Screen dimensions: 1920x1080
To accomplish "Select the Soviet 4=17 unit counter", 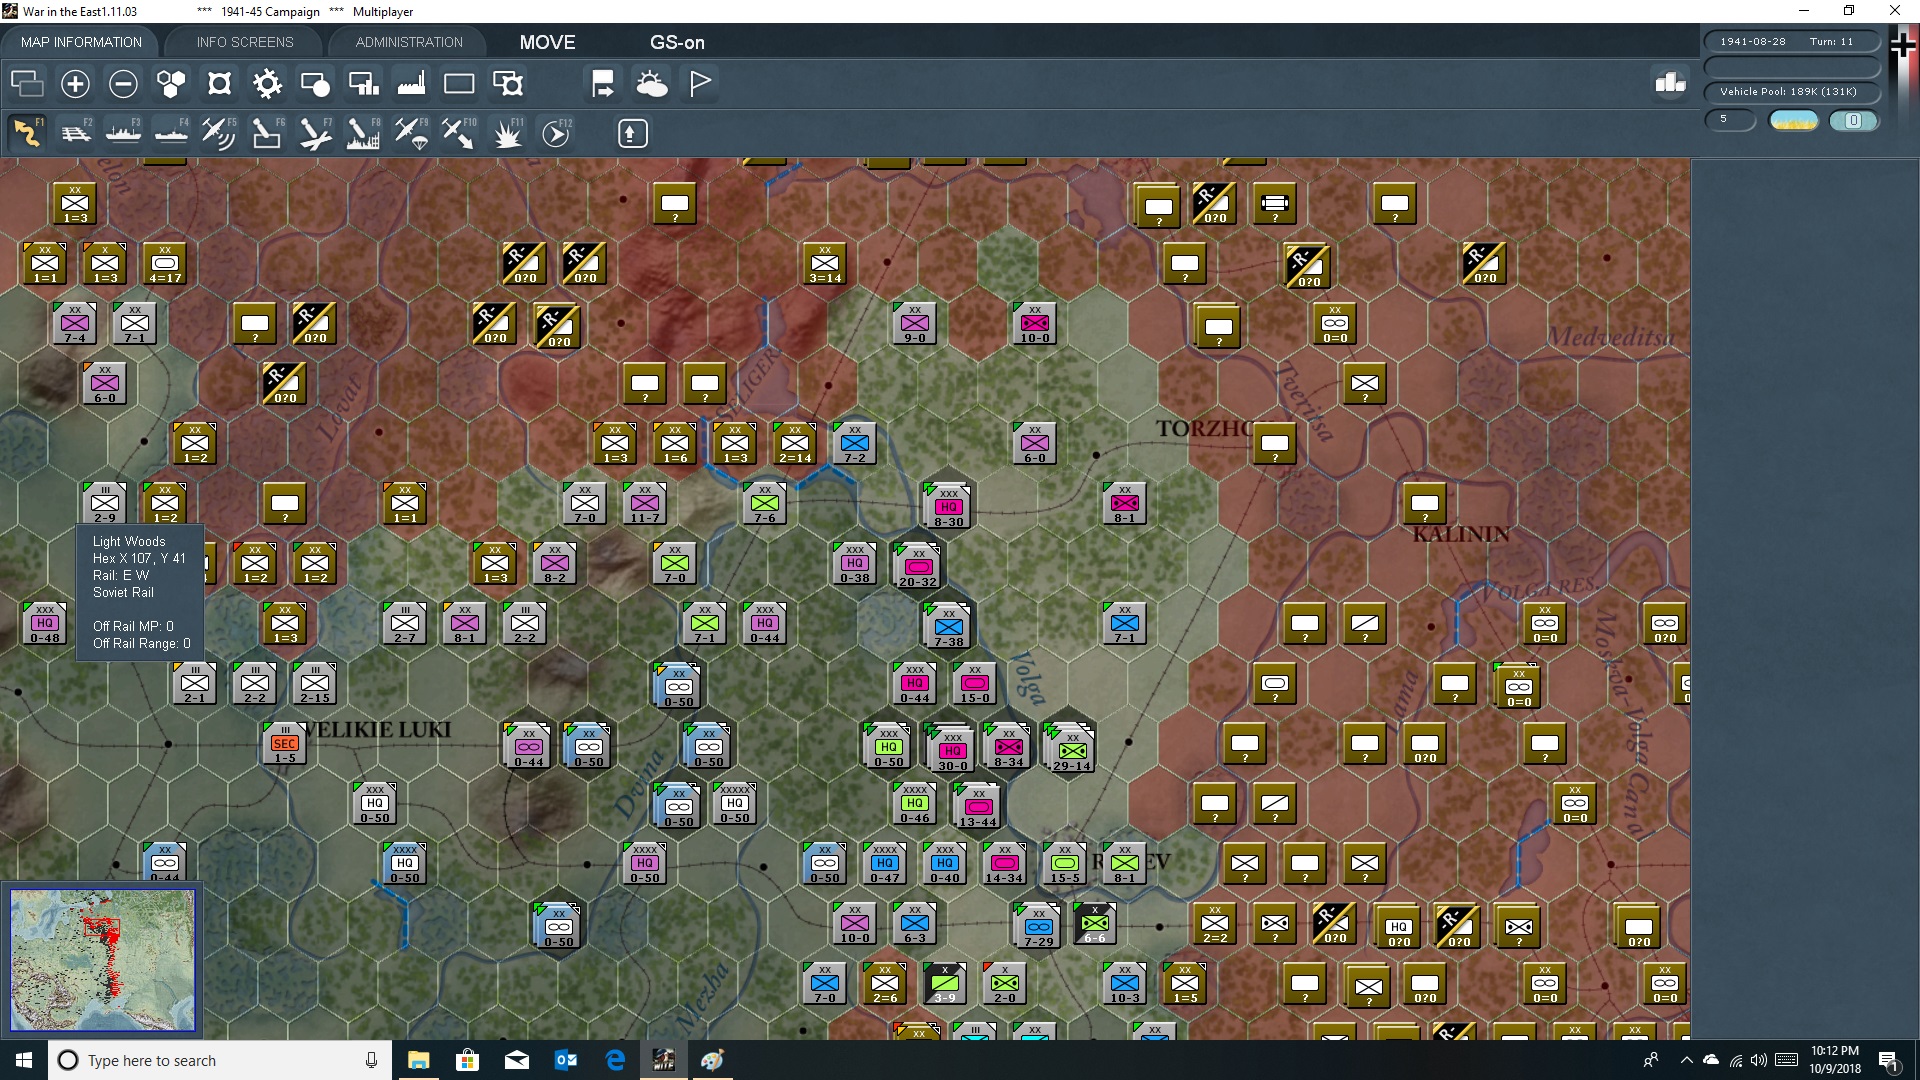I will pyautogui.click(x=165, y=263).
